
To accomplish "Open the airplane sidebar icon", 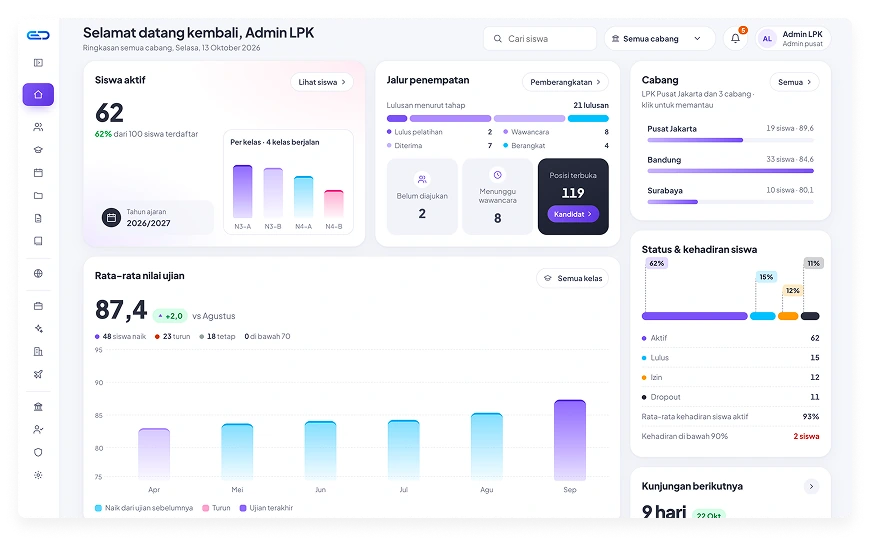I will pyautogui.click(x=38, y=374).
